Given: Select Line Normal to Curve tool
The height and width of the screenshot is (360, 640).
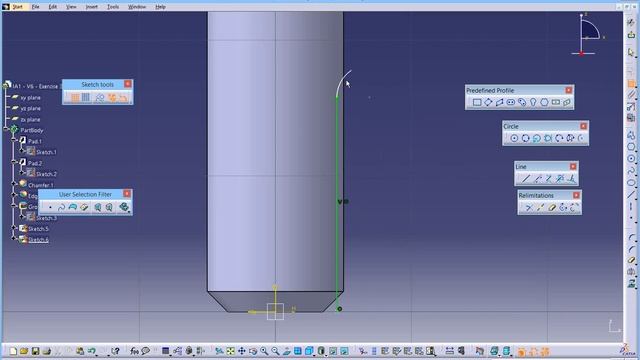Looking at the screenshot, I should coord(572,178).
